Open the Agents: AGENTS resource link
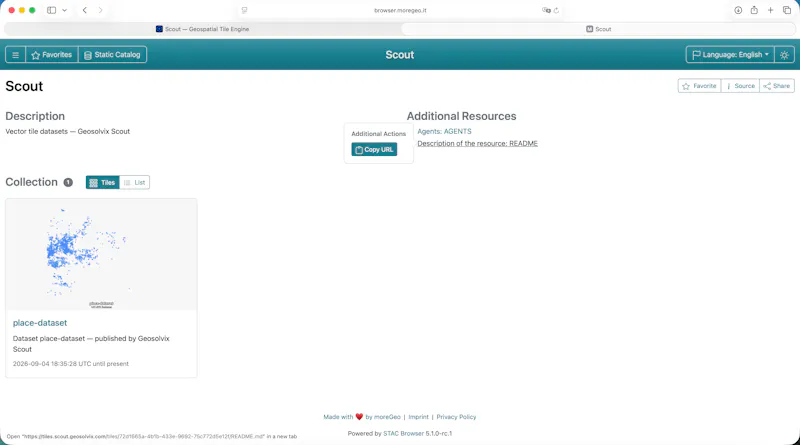This screenshot has width=800, height=445. [x=444, y=131]
